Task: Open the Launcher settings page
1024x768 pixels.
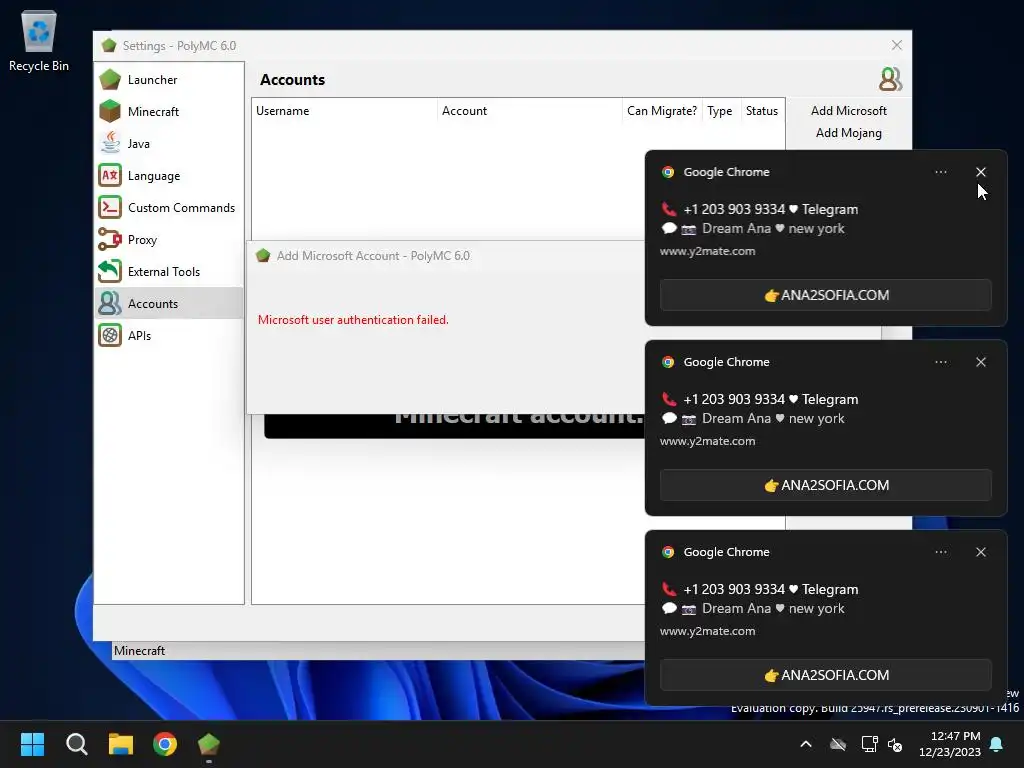Action: [x=169, y=80]
